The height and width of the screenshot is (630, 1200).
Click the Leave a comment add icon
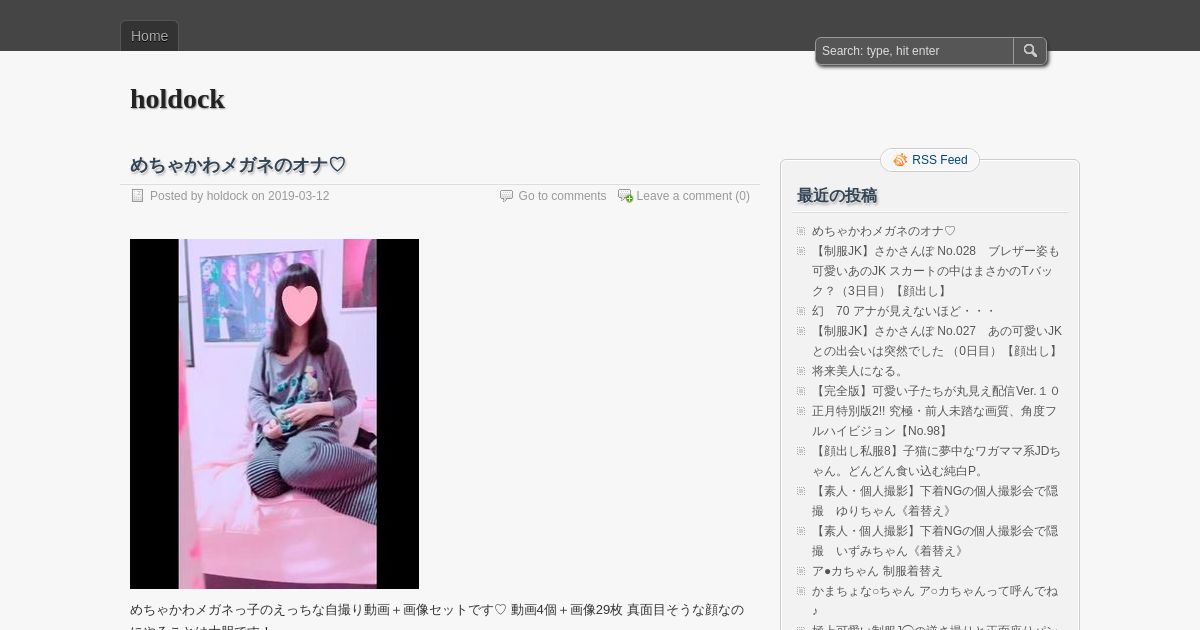(625, 196)
